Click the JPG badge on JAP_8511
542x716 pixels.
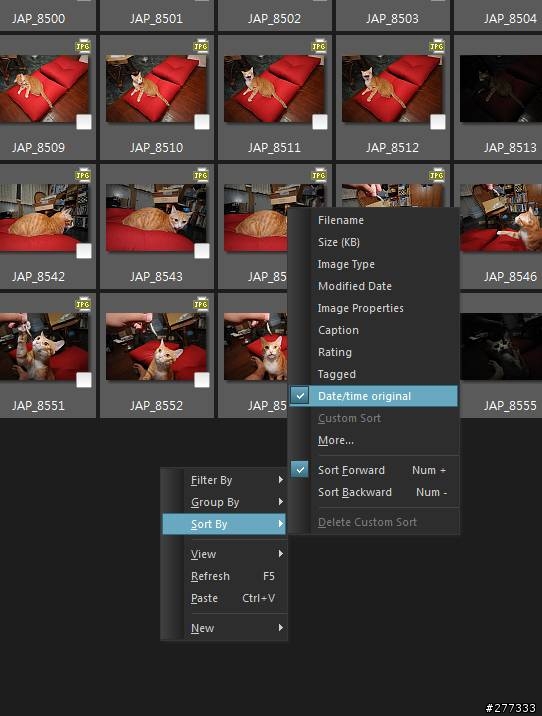319,47
